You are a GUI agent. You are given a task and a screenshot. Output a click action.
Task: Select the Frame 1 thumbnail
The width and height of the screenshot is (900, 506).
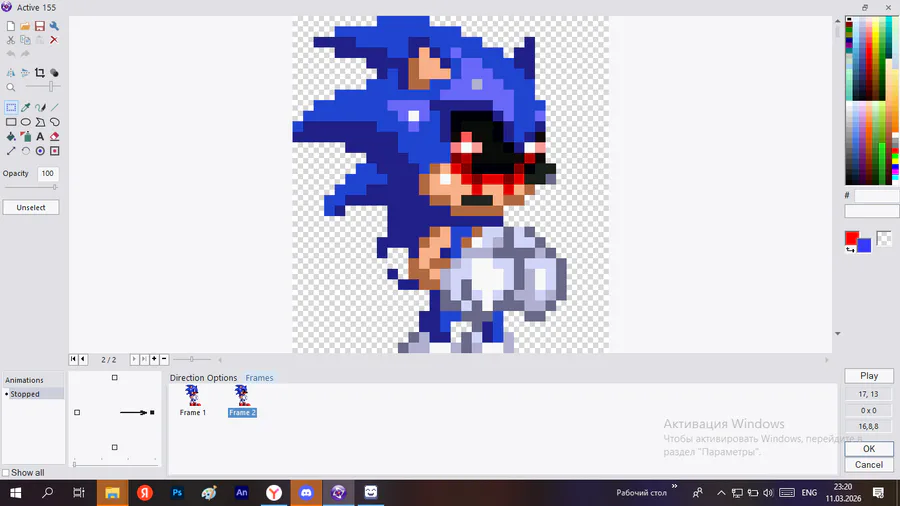[x=193, y=400]
